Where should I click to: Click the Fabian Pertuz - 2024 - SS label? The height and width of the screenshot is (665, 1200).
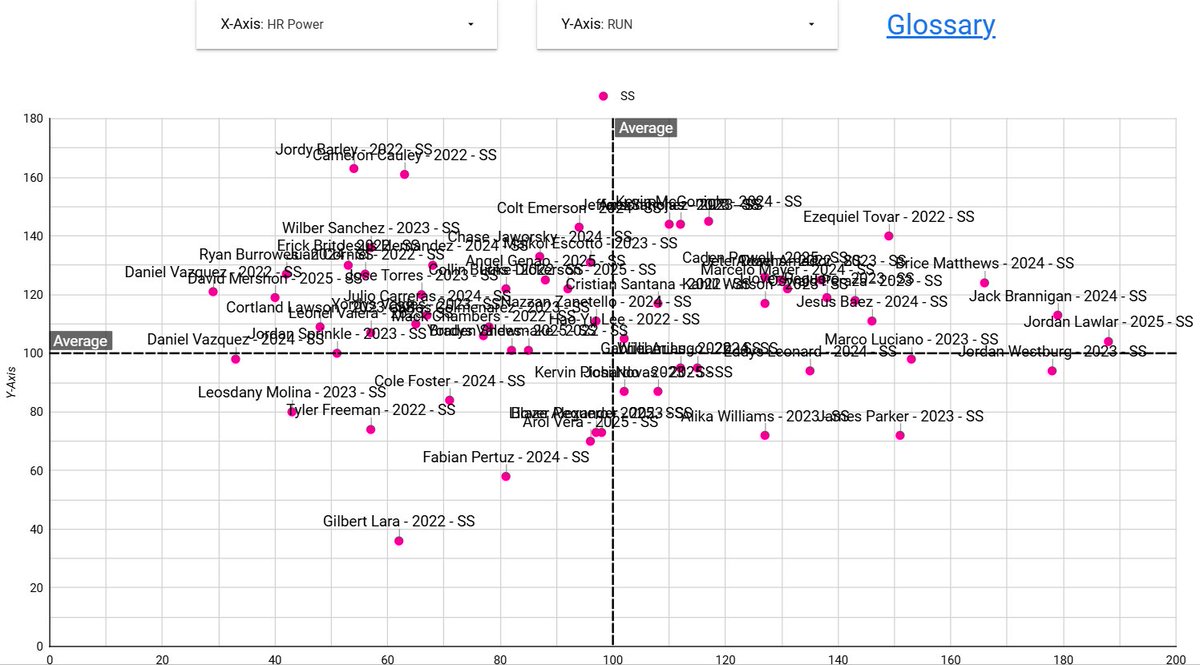tap(506, 457)
